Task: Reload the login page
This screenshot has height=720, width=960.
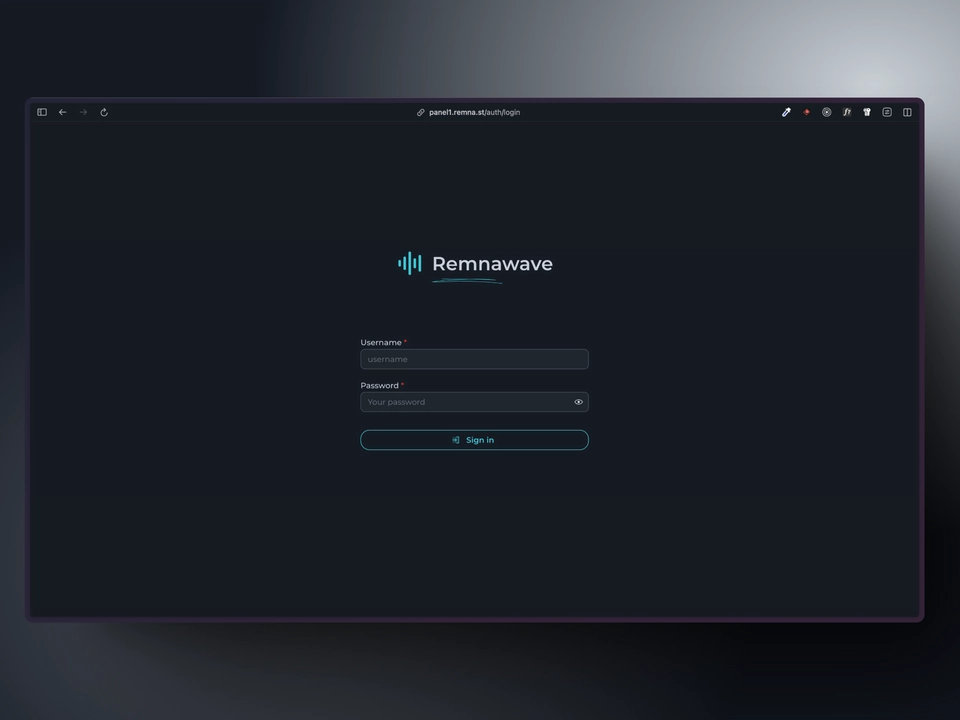Action: pyautogui.click(x=104, y=112)
